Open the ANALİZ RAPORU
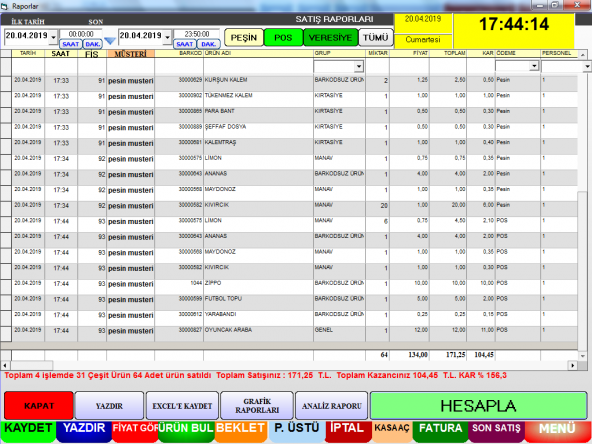The image size is (592, 444). tap(331, 406)
